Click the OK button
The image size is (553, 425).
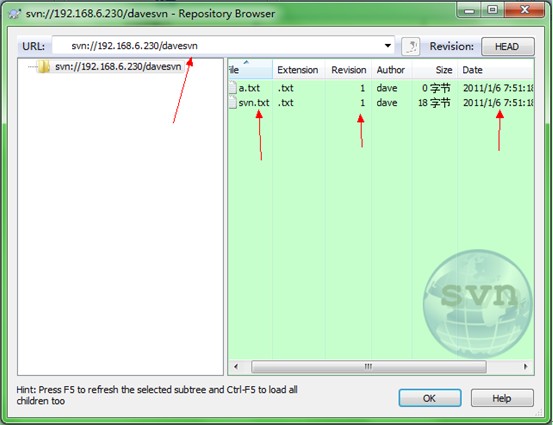pos(430,398)
